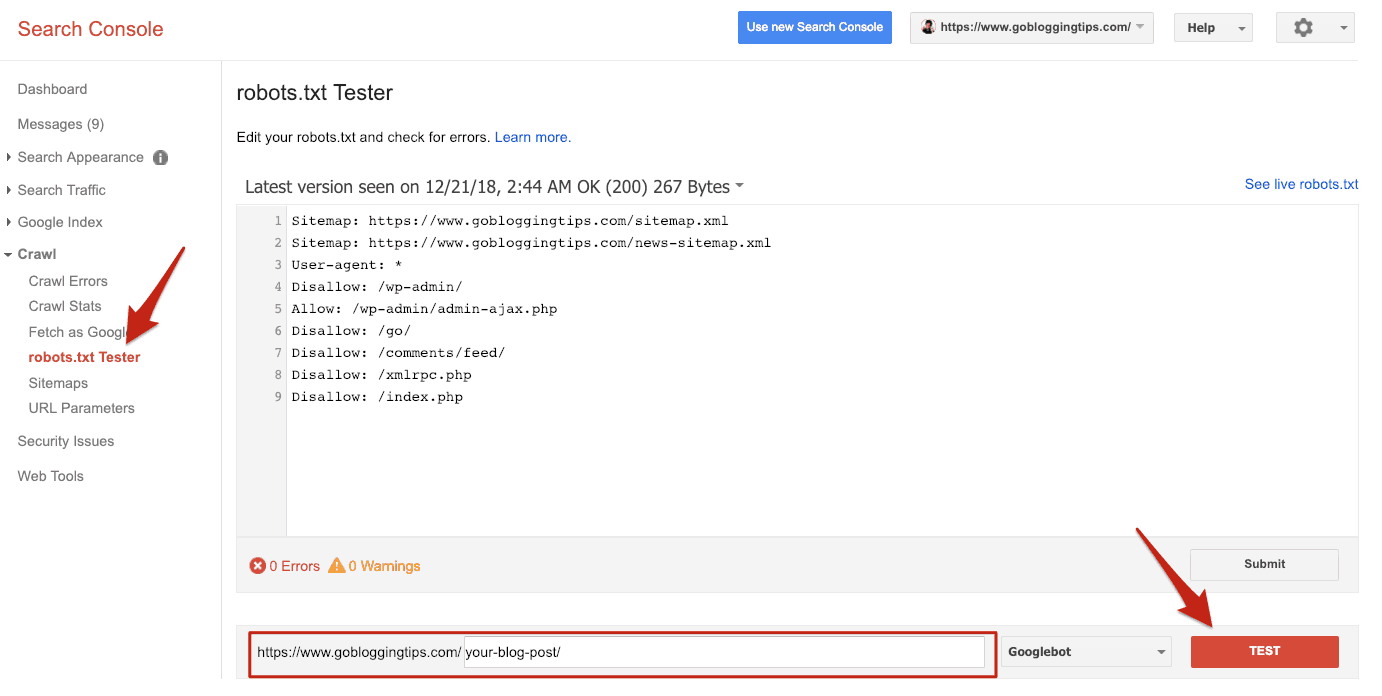Viewport: 1382px width, 696px height.
Task: Open Web Tools page
Action: [51, 476]
